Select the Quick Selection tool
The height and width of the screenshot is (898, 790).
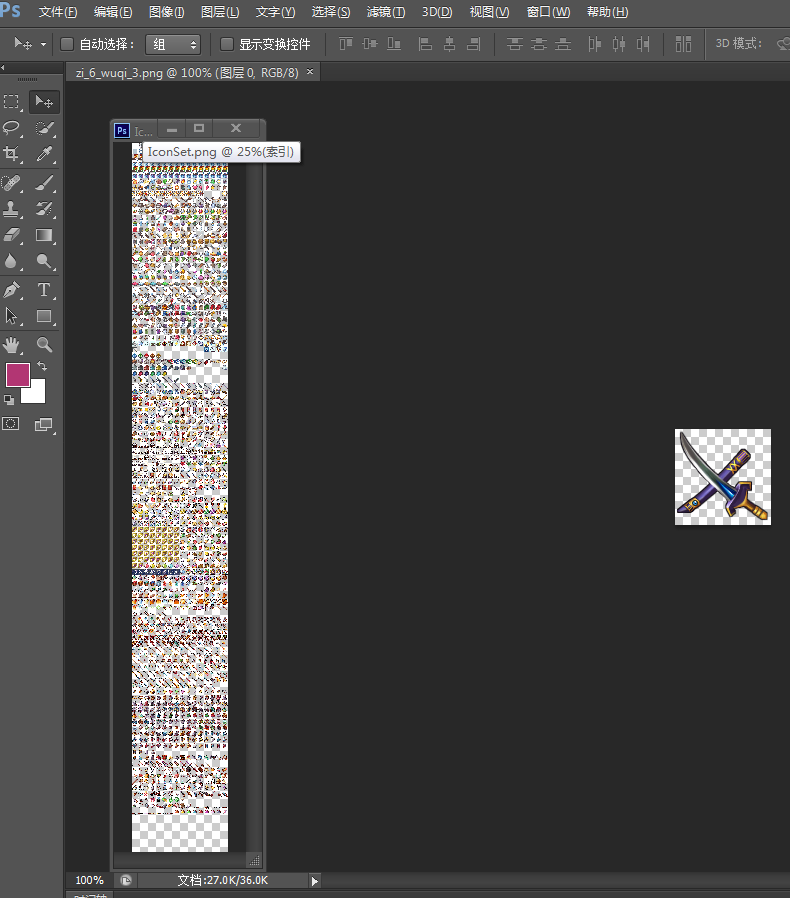tap(44, 128)
